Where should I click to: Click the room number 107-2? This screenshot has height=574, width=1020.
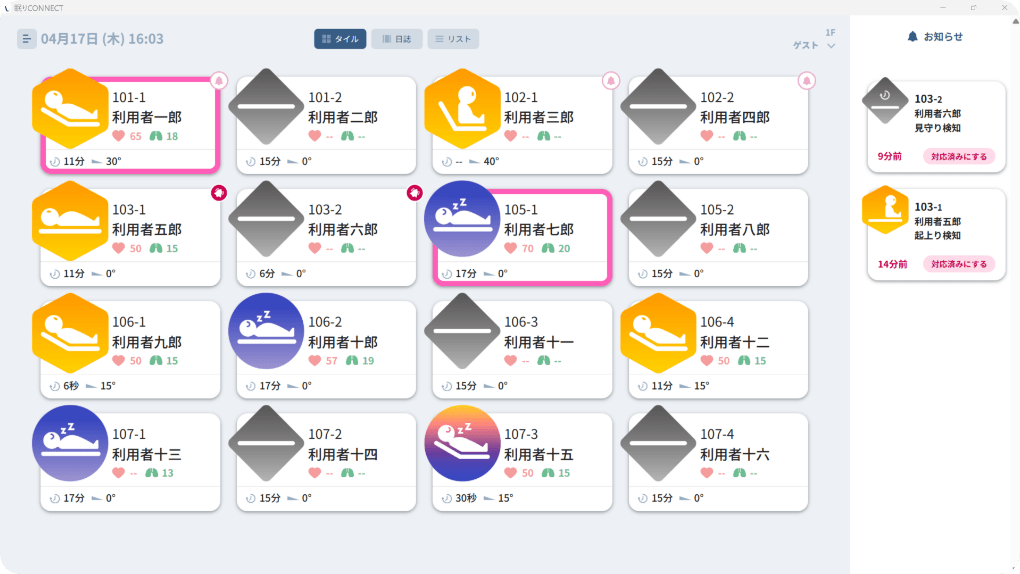325,434
